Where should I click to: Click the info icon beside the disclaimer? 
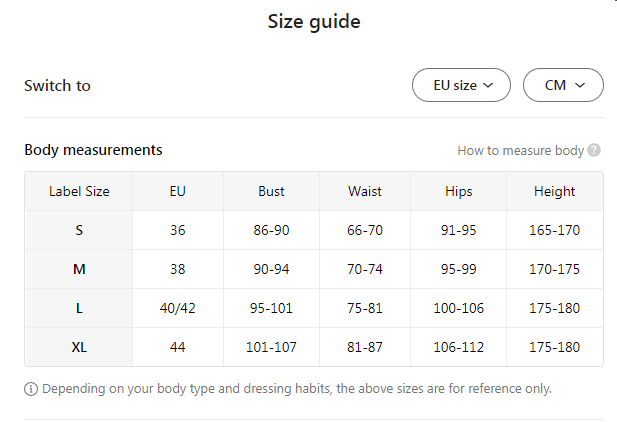(x=31, y=388)
